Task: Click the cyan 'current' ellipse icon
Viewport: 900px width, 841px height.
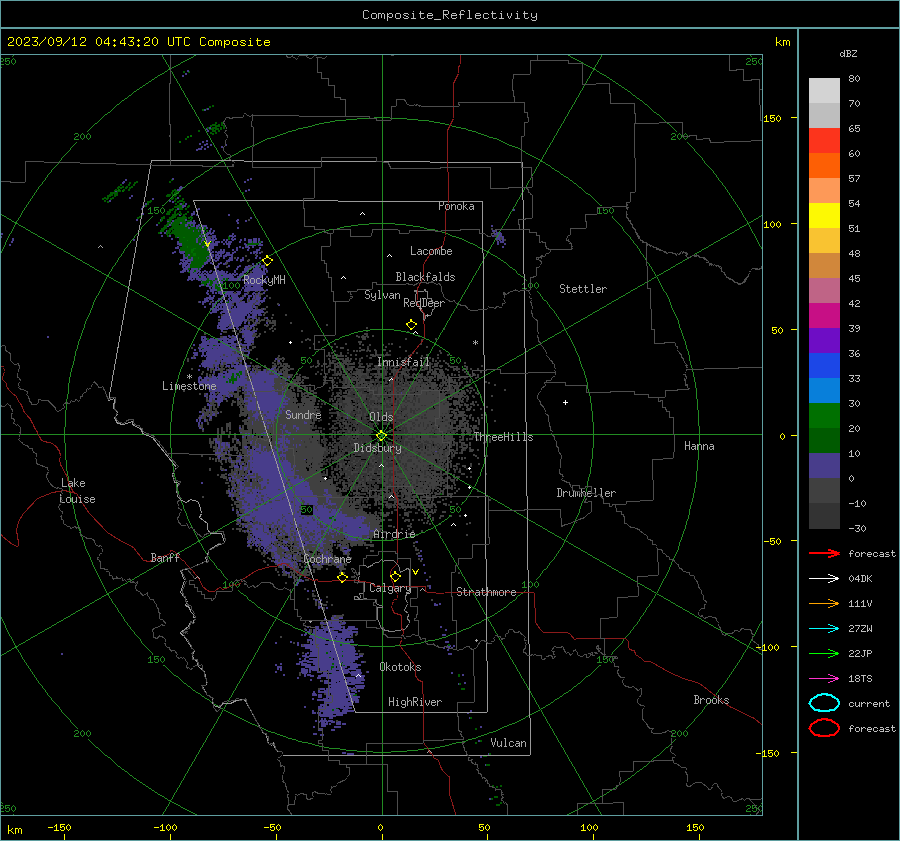Action: point(824,703)
